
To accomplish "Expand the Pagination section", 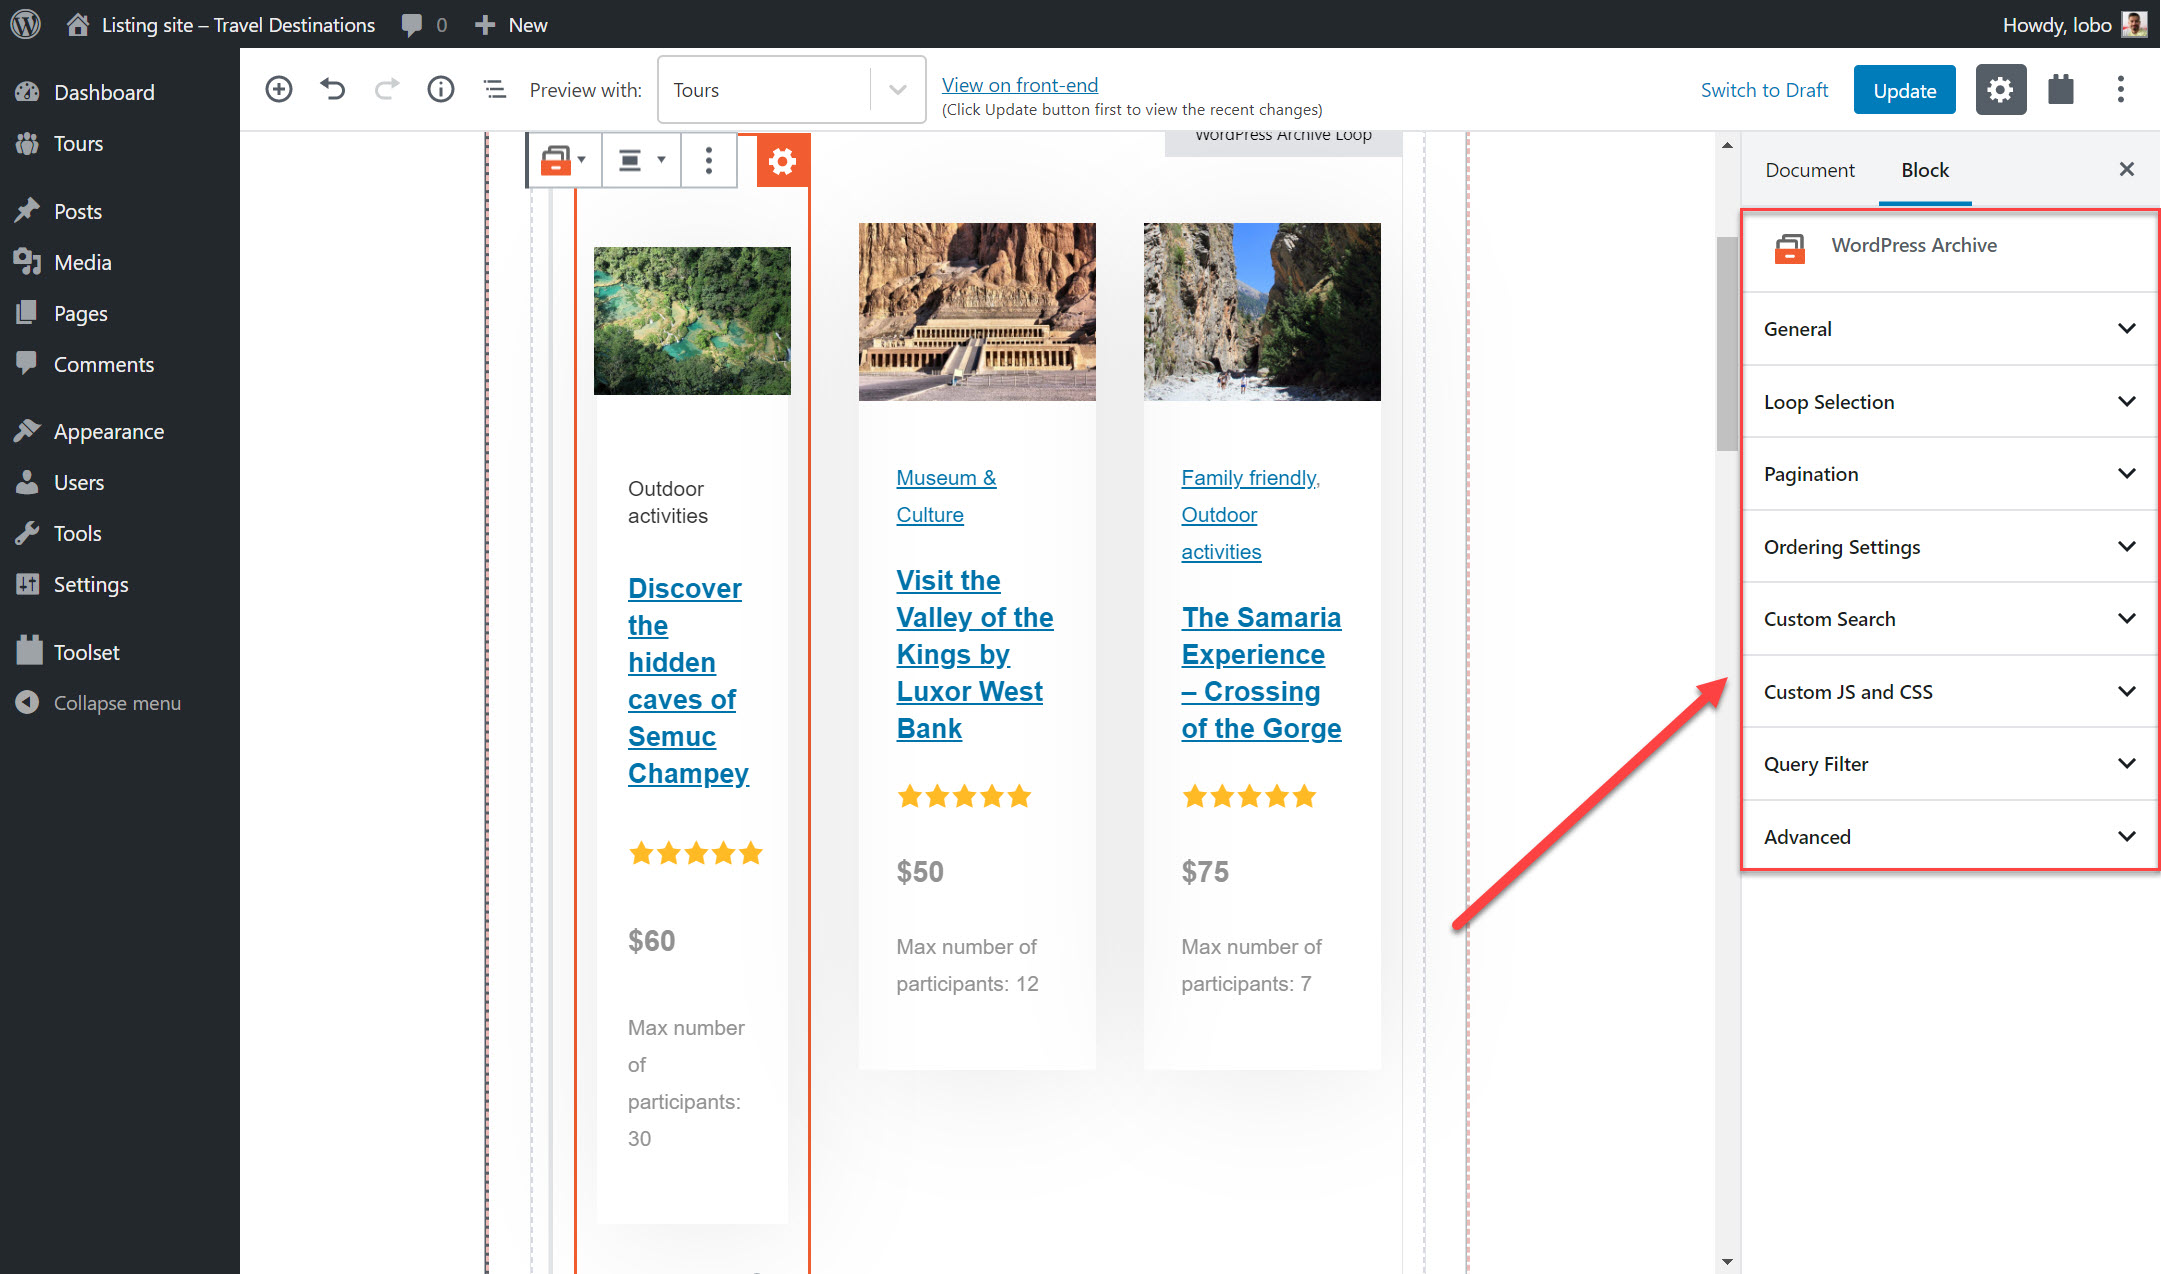I will click(x=1949, y=474).
